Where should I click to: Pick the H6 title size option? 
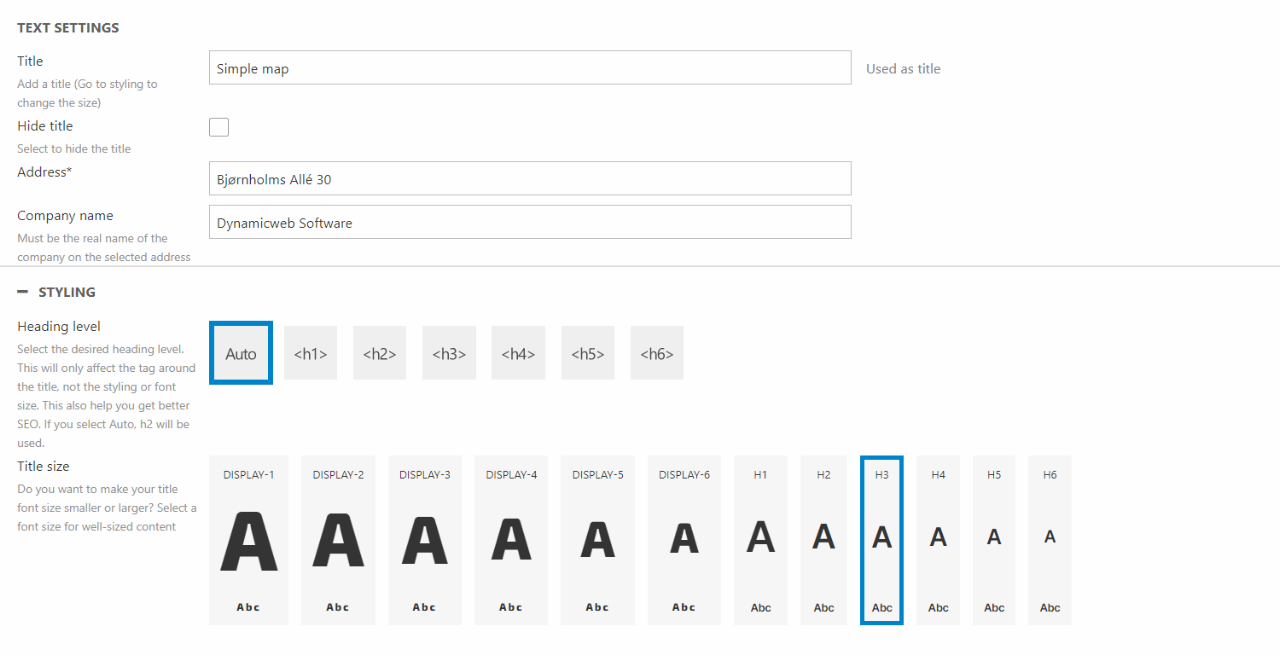[x=1049, y=540]
